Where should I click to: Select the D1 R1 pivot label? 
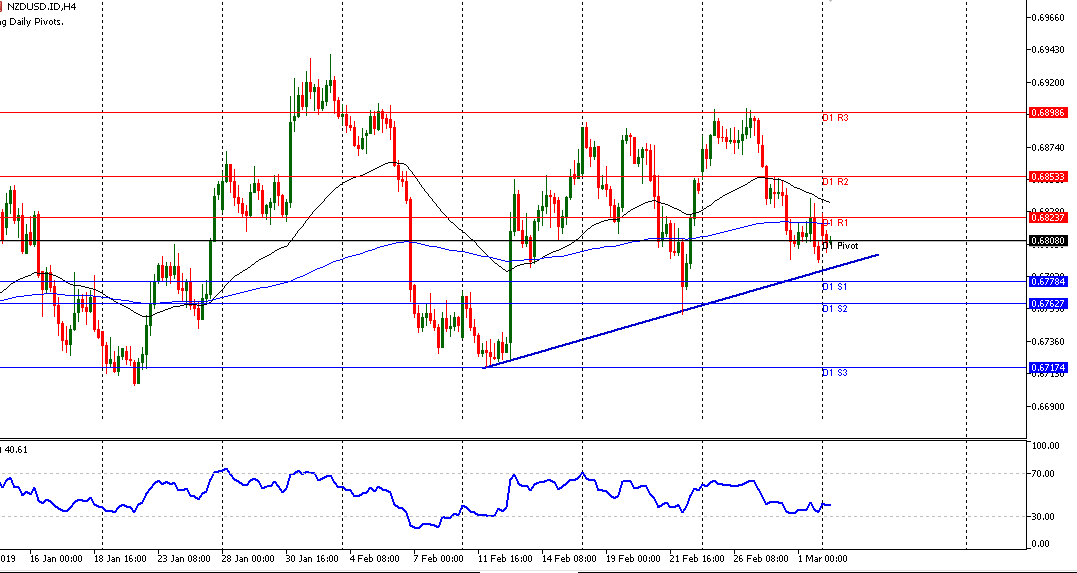(835, 223)
